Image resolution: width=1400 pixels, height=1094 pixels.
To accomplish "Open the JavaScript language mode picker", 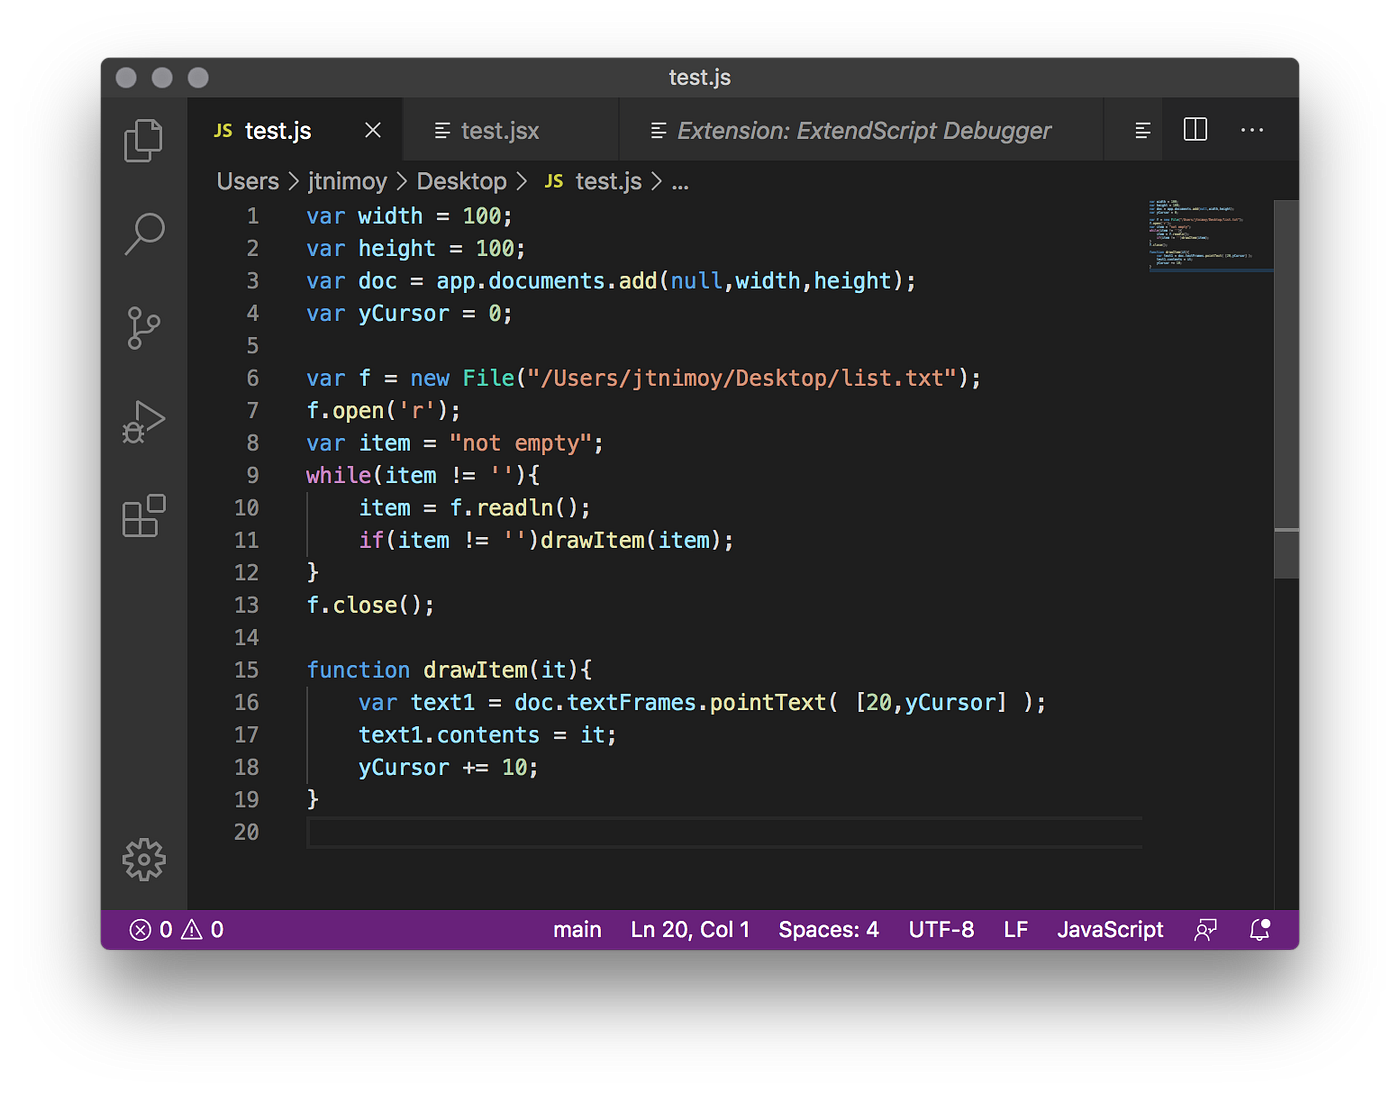I will pyautogui.click(x=1110, y=929).
